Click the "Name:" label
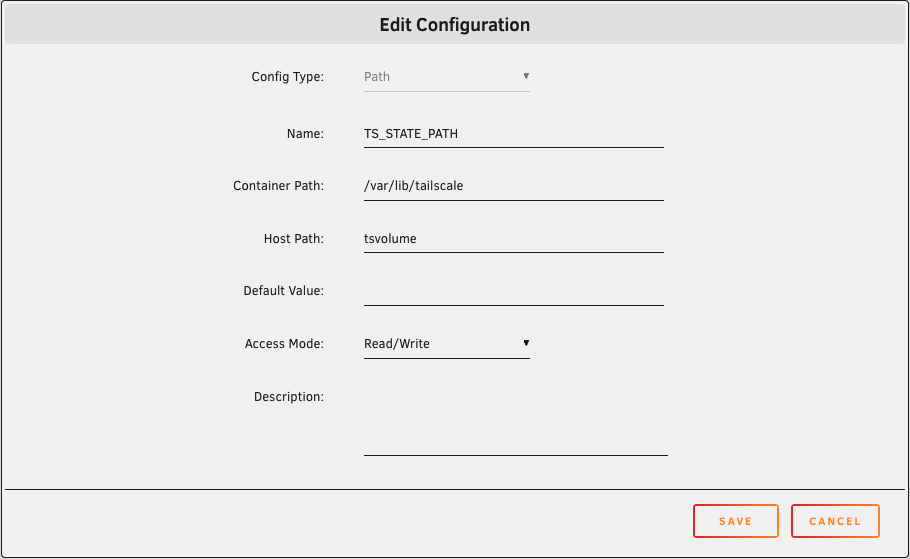Viewport: 910px width, 559px height. pyautogui.click(x=305, y=133)
